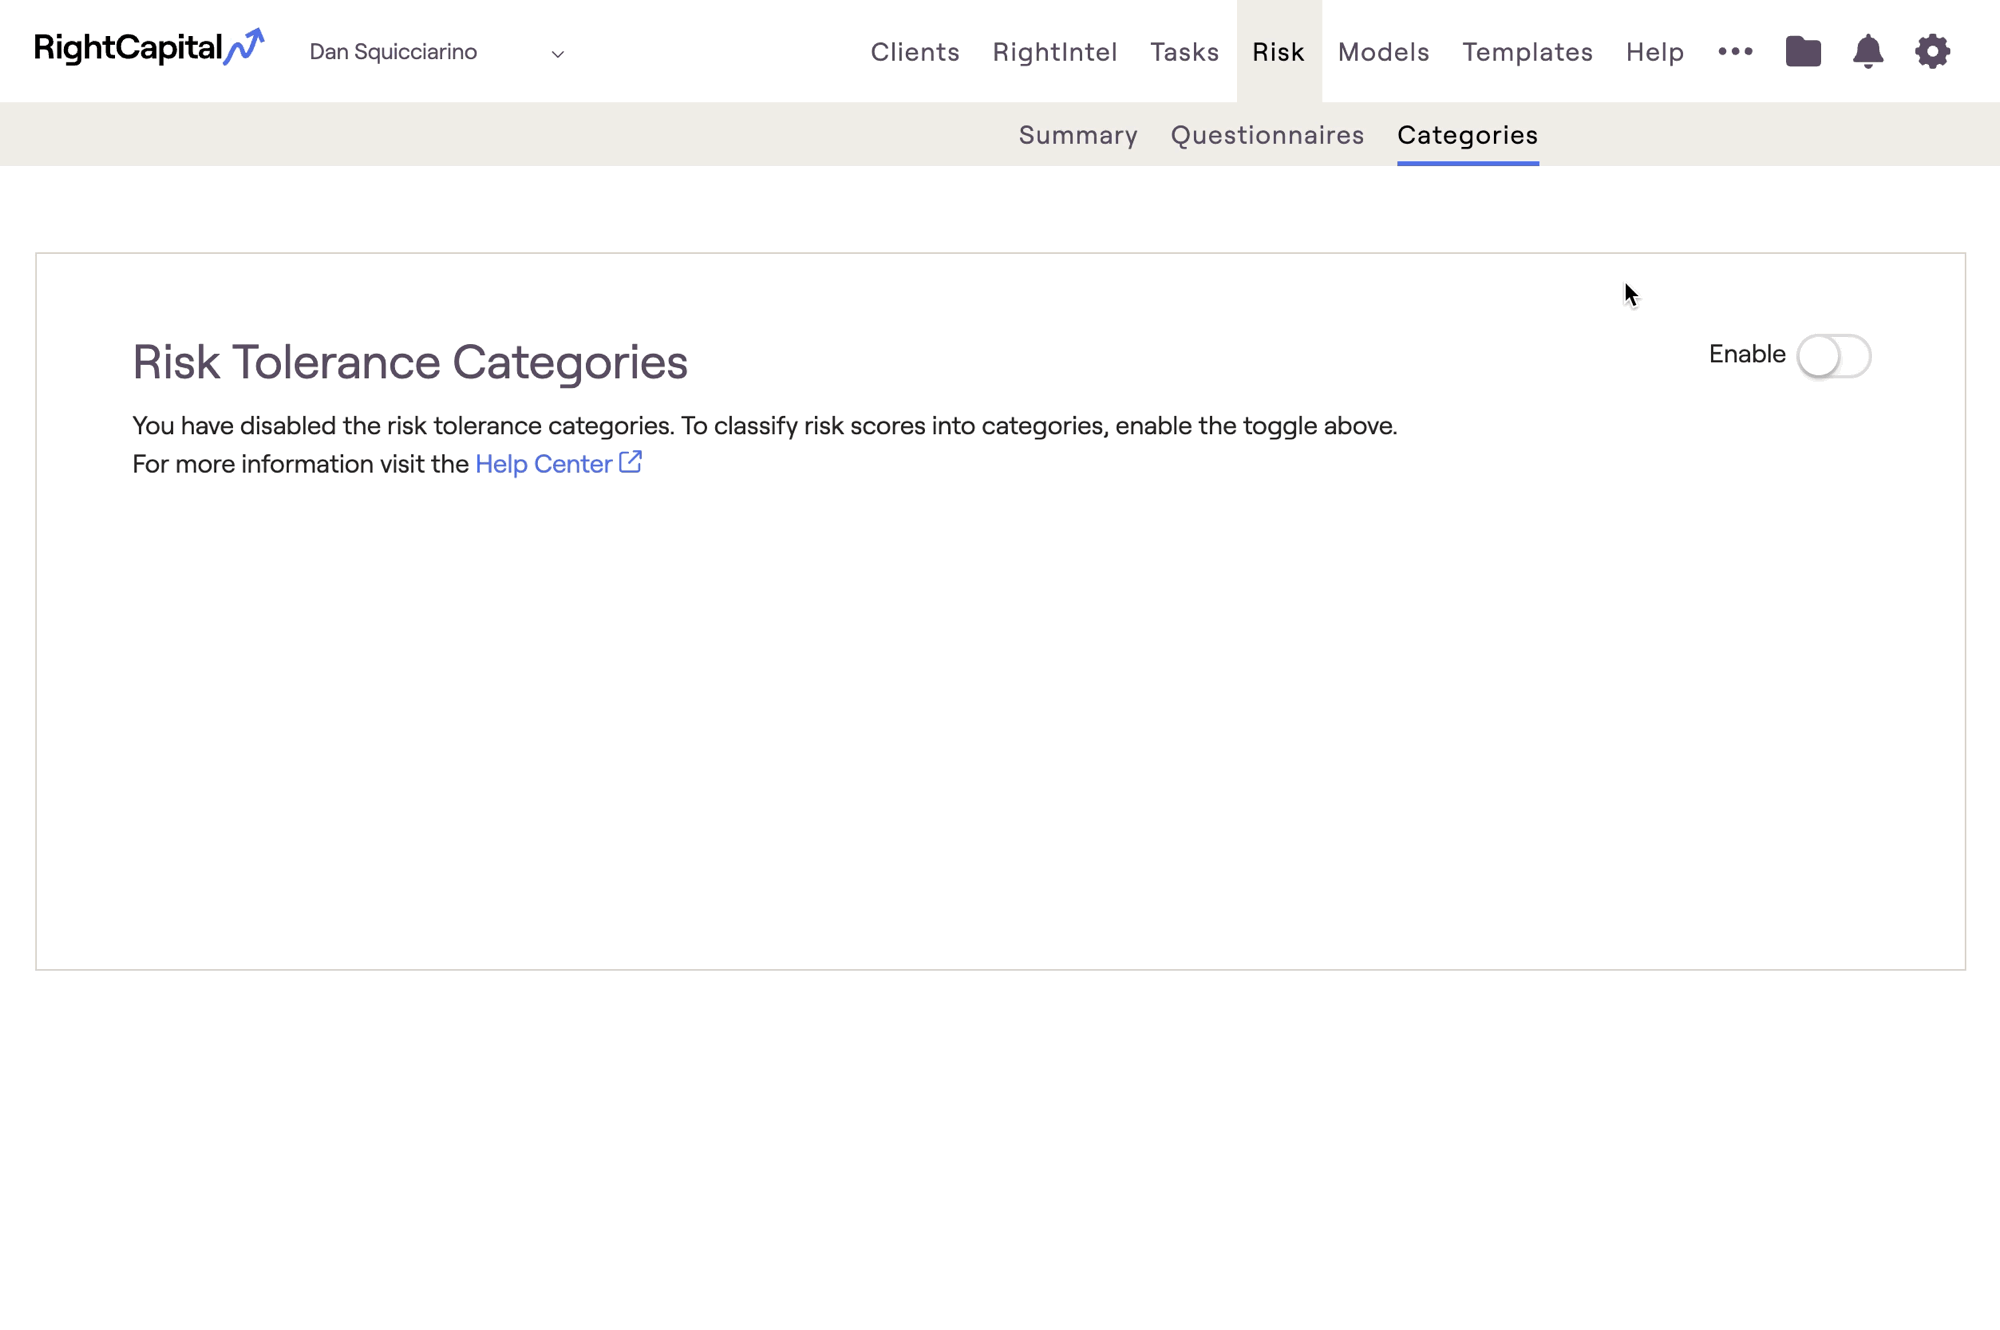2000x1330 pixels.
Task: Click the chevron next to advisor name
Action: pyautogui.click(x=558, y=54)
